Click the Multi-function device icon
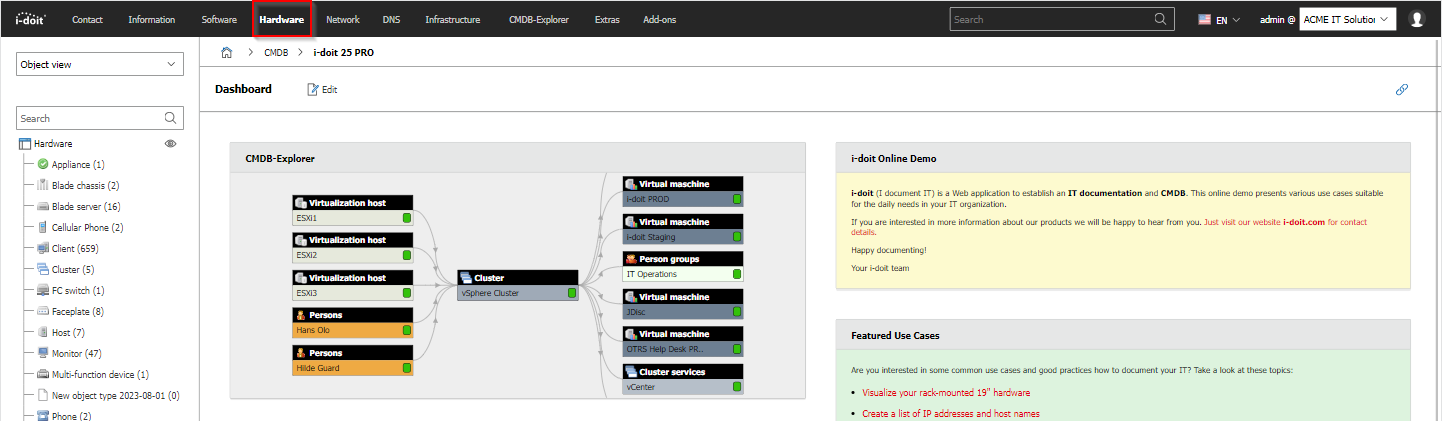 [x=43, y=375]
